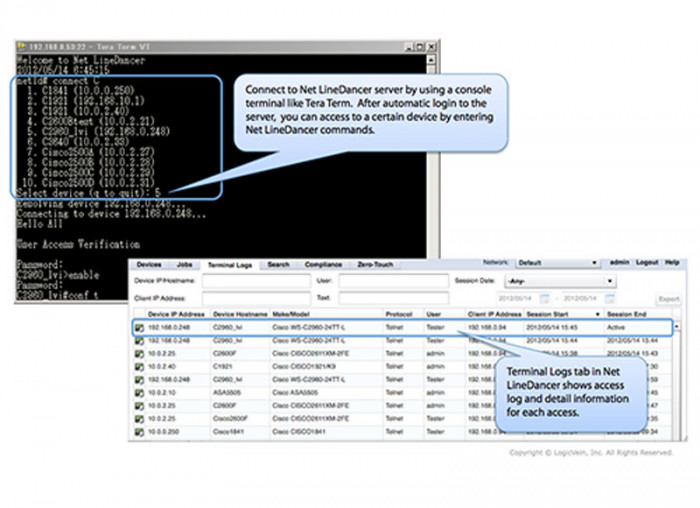Image resolution: width=700 pixels, height=508 pixels.
Task: Switch to the Jobs tab
Action: click(184, 265)
